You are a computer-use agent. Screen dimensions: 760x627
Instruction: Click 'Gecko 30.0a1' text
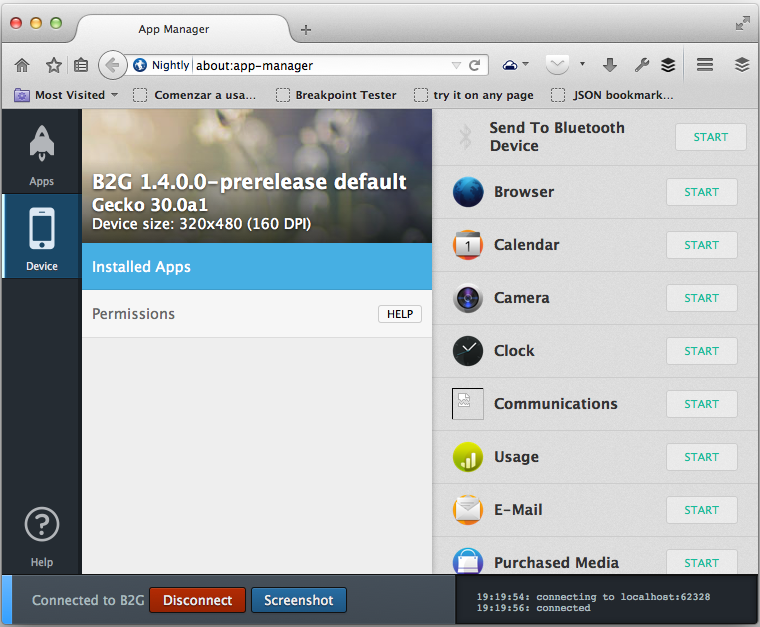[x=150, y=205]
